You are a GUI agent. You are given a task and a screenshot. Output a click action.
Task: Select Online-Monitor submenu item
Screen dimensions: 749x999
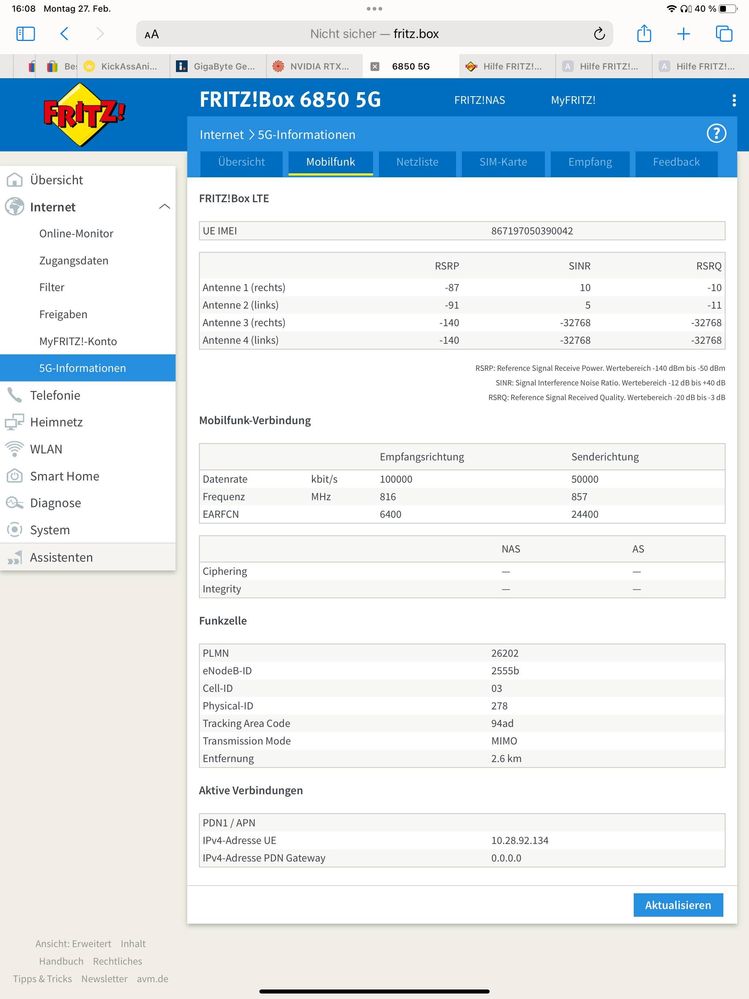click(76, 233)
